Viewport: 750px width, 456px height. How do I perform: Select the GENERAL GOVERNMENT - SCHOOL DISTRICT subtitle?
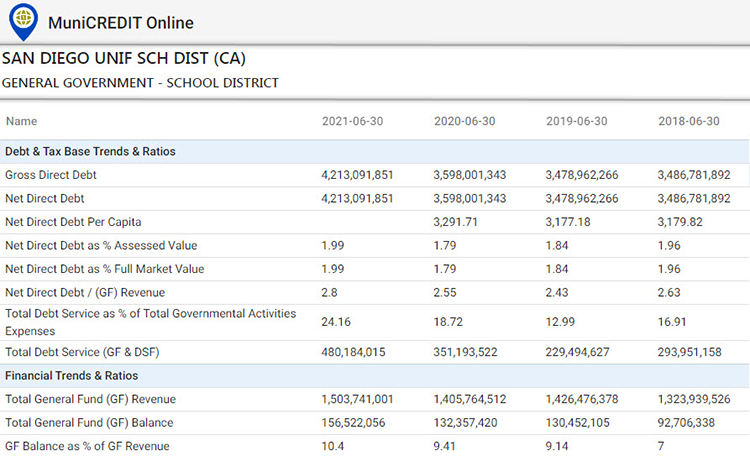[x=140, y=83]
